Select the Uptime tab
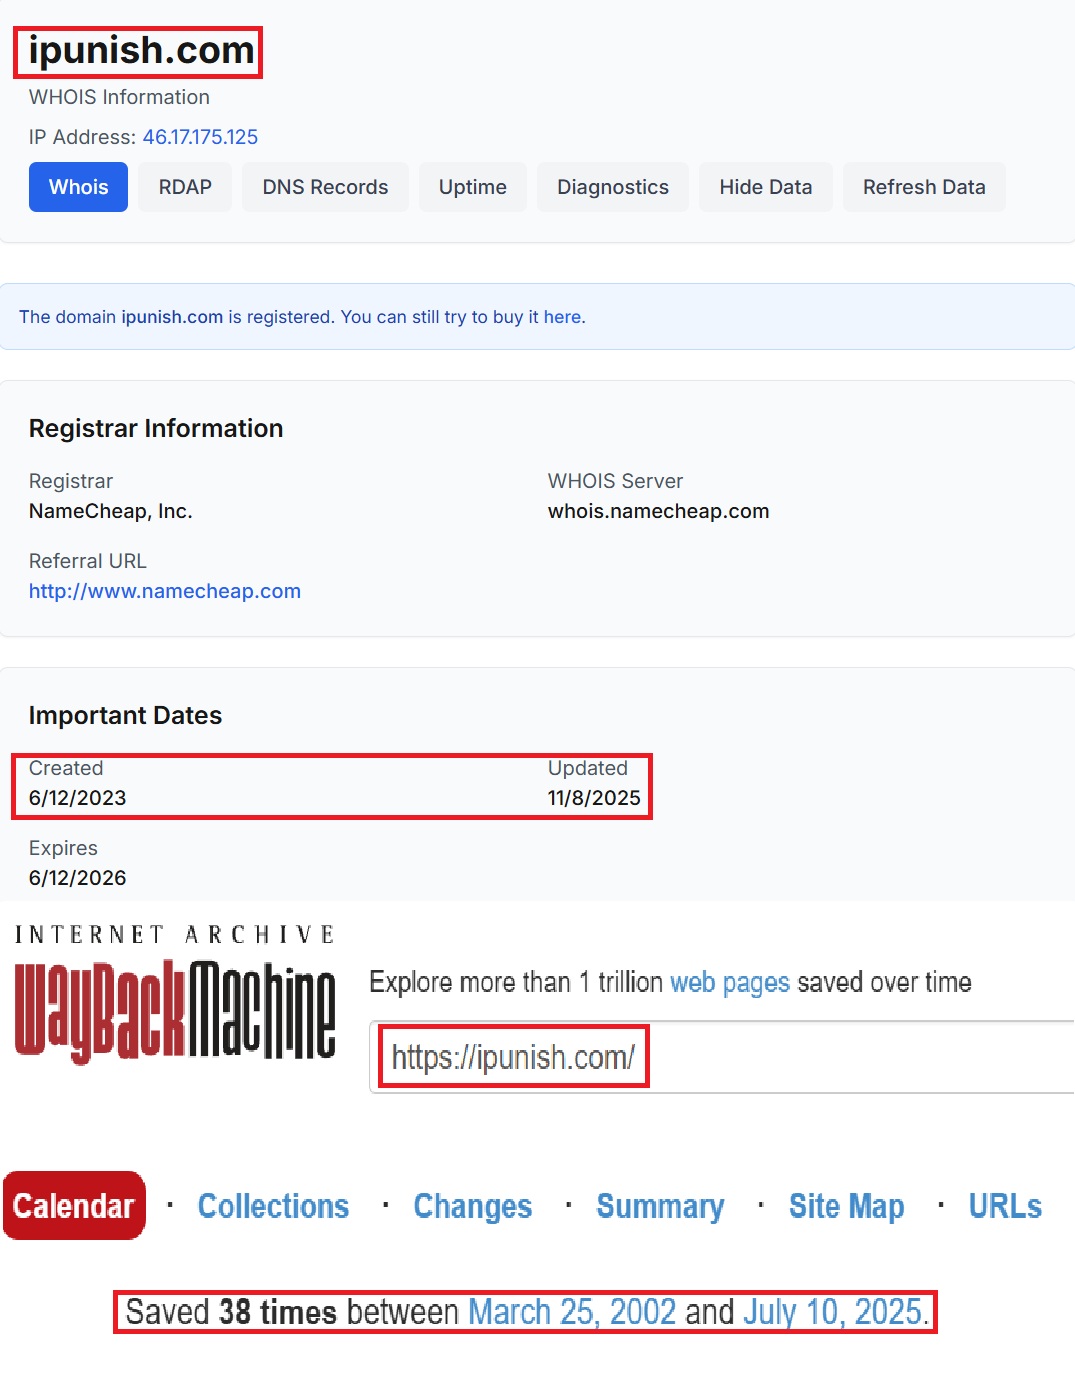1075x1388 pixels. [x=472, y=187]
